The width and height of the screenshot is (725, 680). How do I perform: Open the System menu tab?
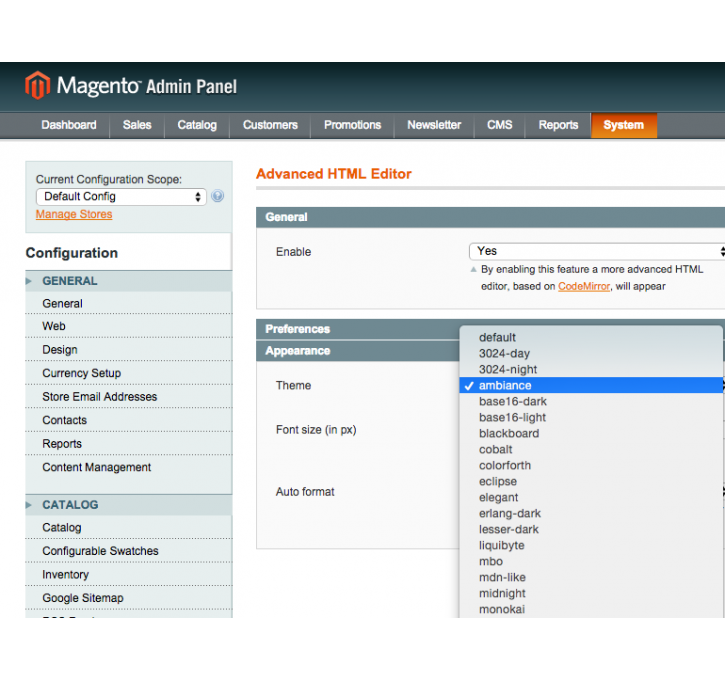tap(623, 125)
